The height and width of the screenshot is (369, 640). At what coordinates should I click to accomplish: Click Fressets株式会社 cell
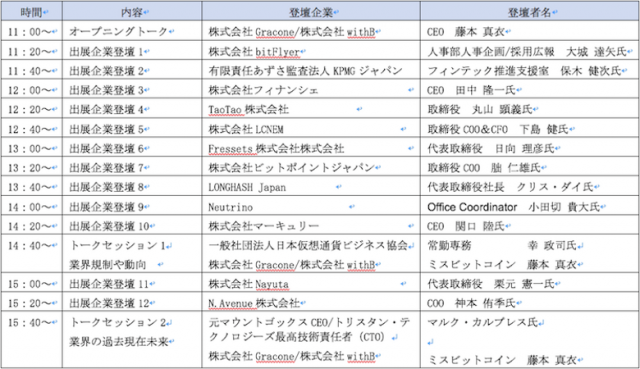311,148
